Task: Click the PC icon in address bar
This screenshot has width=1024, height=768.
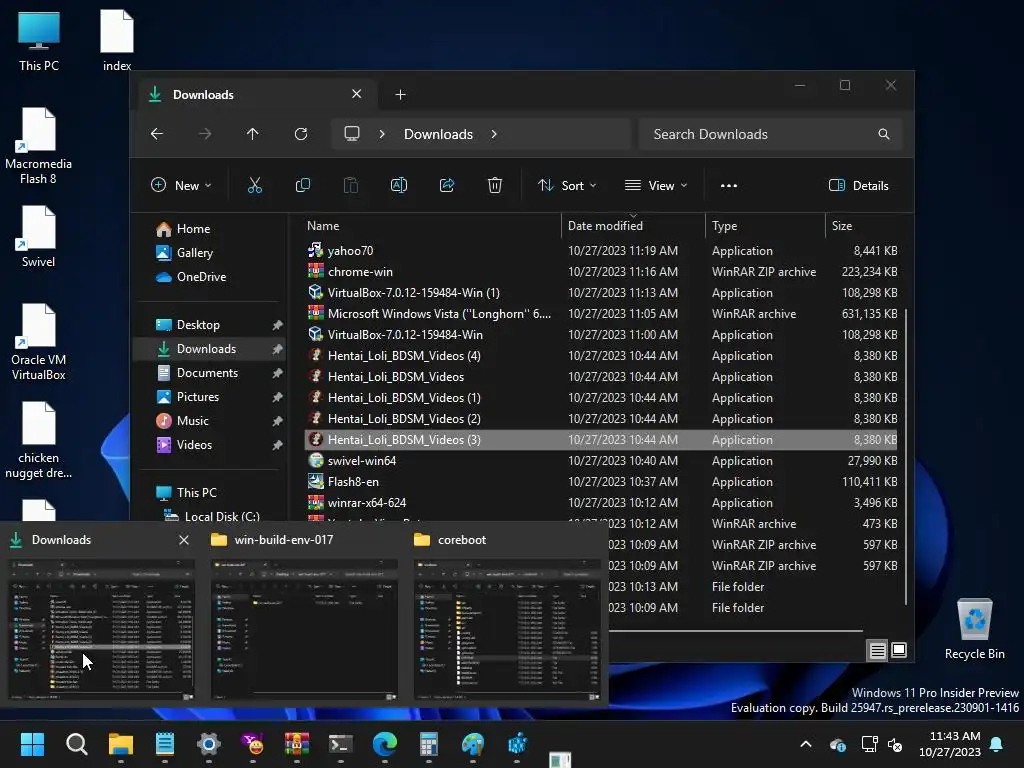Action: (352, 134)
